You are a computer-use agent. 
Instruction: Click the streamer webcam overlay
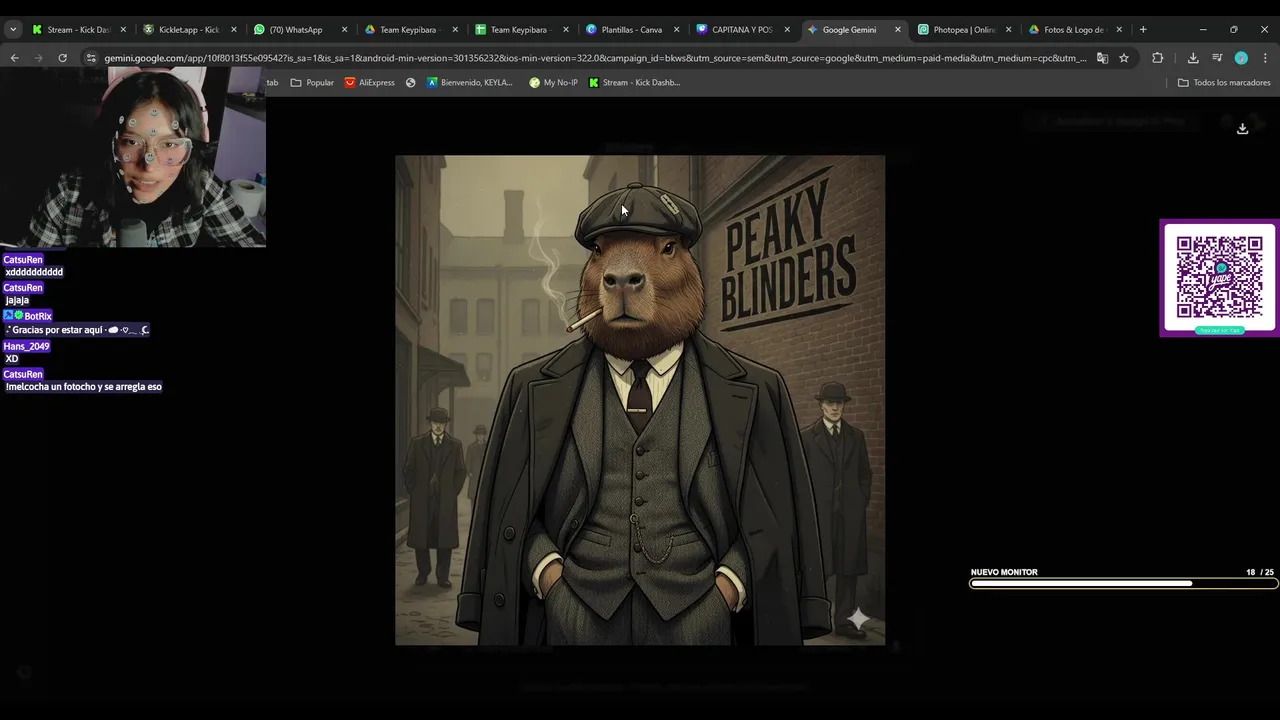[133, 157]
